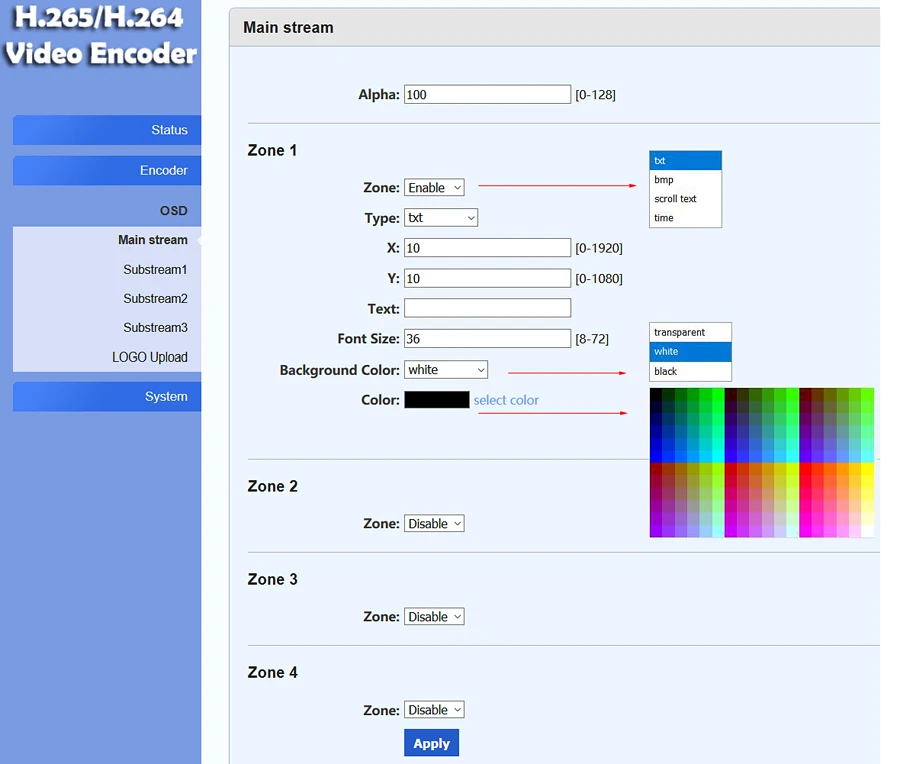Open the Zone 2 Disable dropdown
This screenshot has height=764, width=900.
434,523
